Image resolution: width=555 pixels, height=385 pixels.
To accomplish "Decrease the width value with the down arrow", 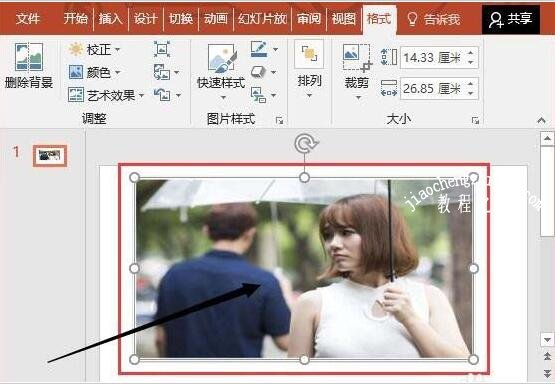I will tap(470, 93).
